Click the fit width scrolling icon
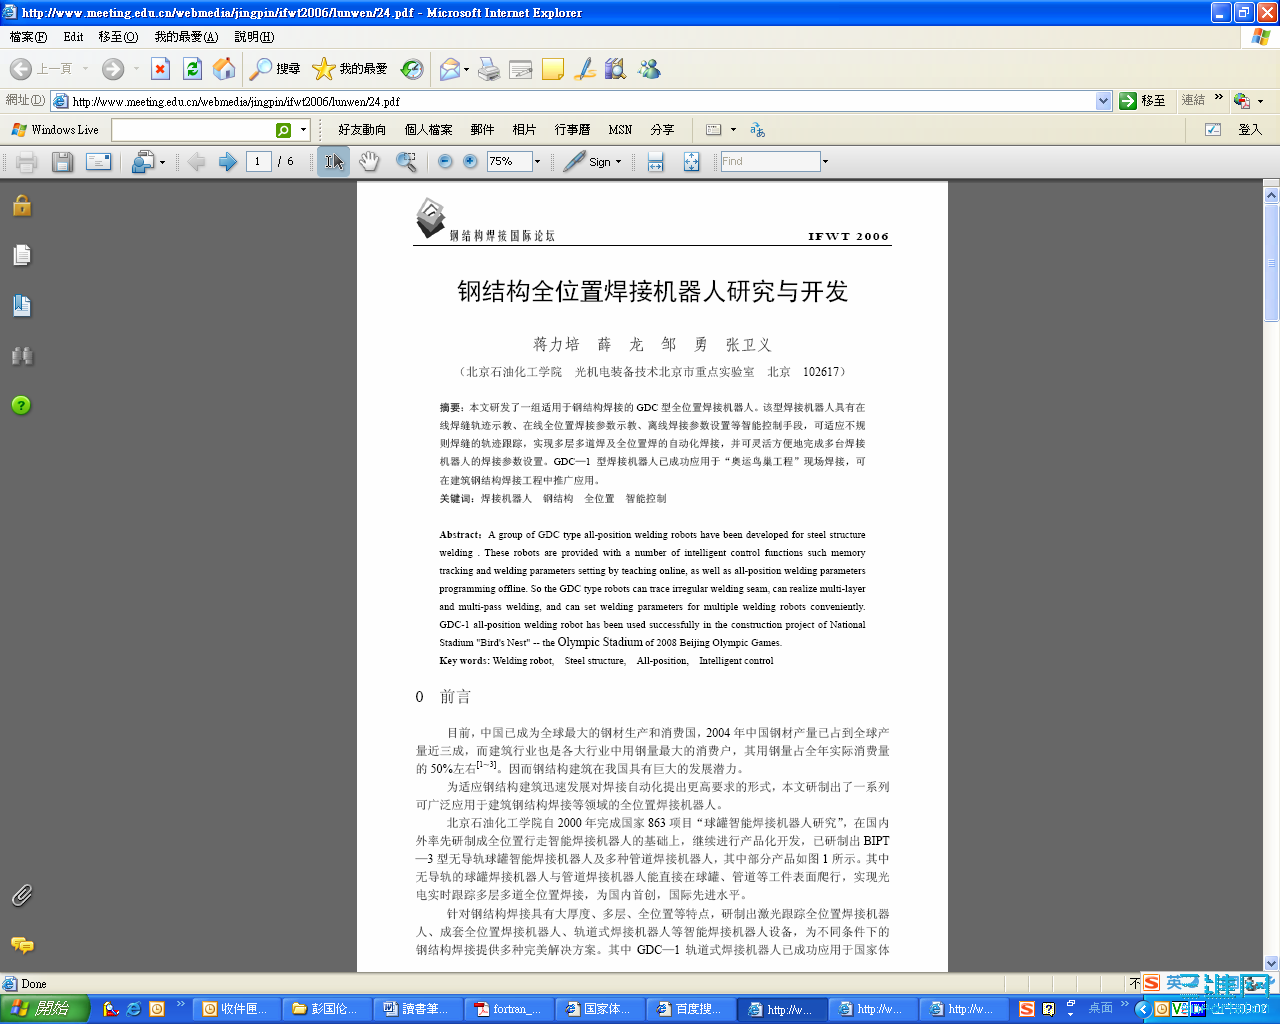This screenshot has width=1280, height=1024. tap(656, 162)
